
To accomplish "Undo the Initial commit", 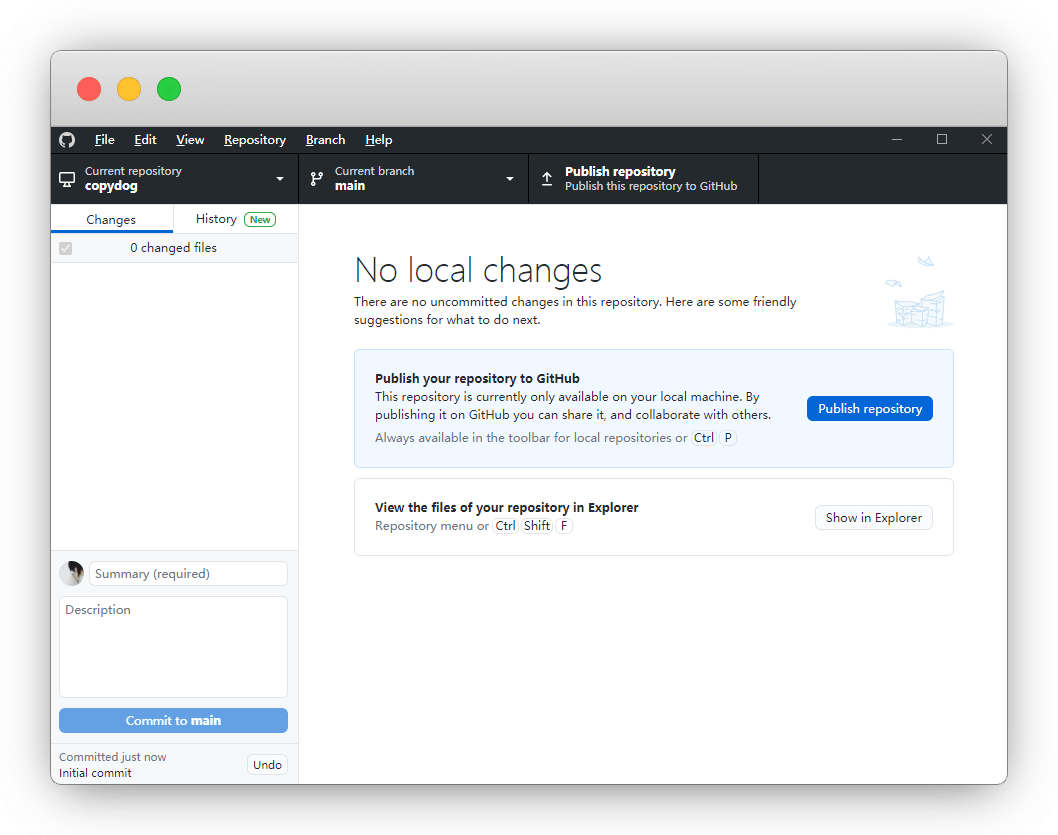I will coord(267,765).
